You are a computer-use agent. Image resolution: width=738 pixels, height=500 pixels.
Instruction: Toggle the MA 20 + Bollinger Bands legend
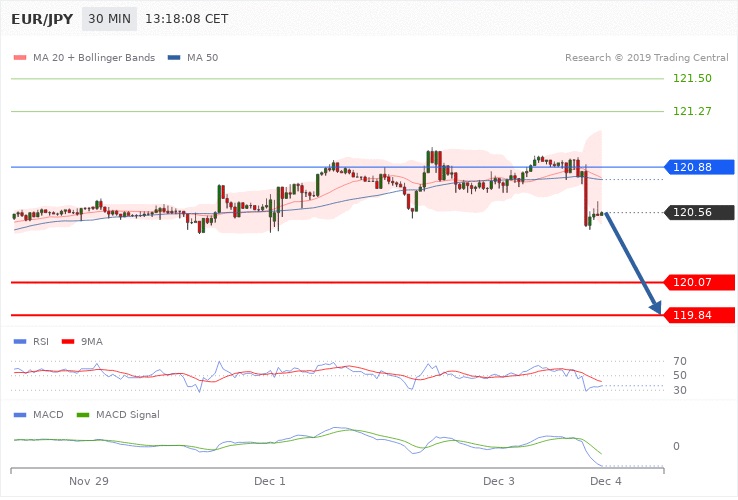85,58
